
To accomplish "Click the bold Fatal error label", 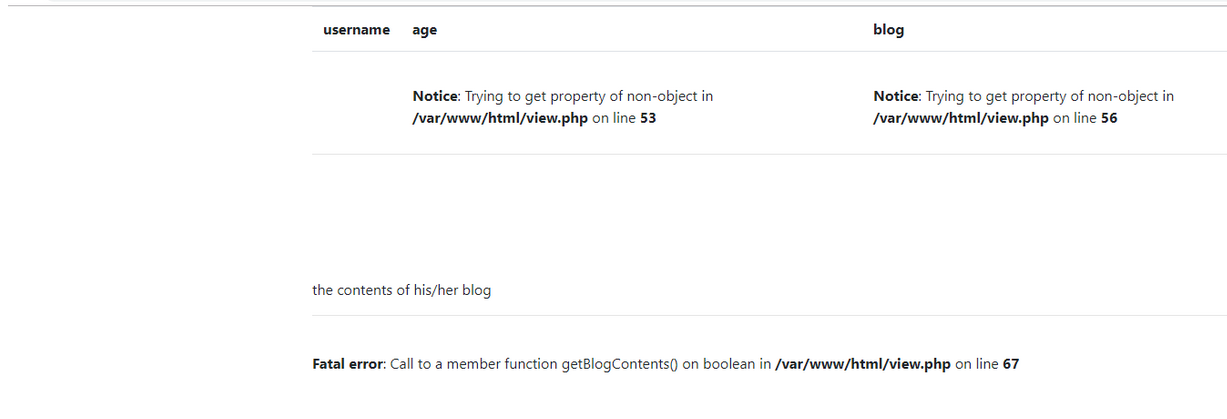I will click(x=348, y=364).
